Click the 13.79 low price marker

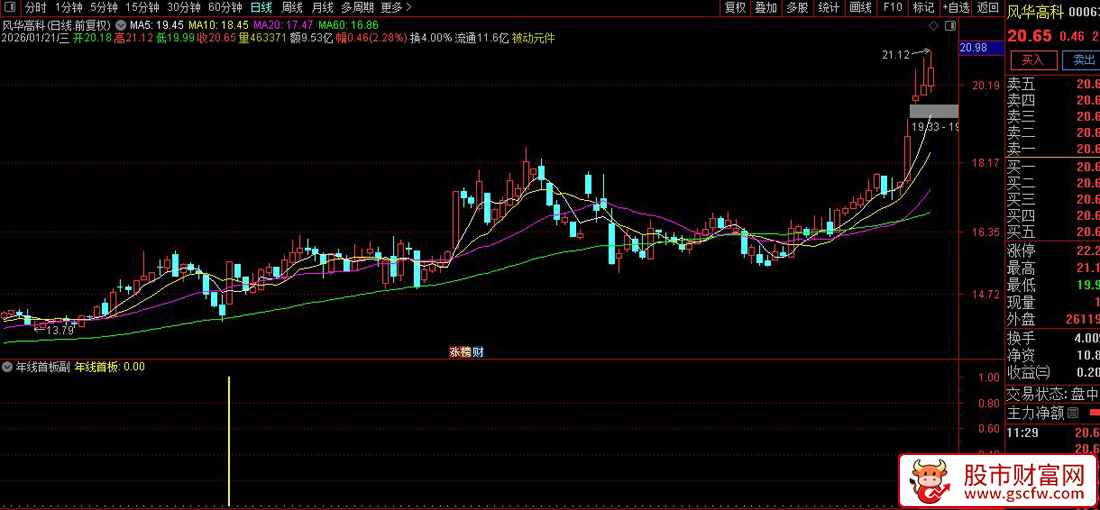60,330
